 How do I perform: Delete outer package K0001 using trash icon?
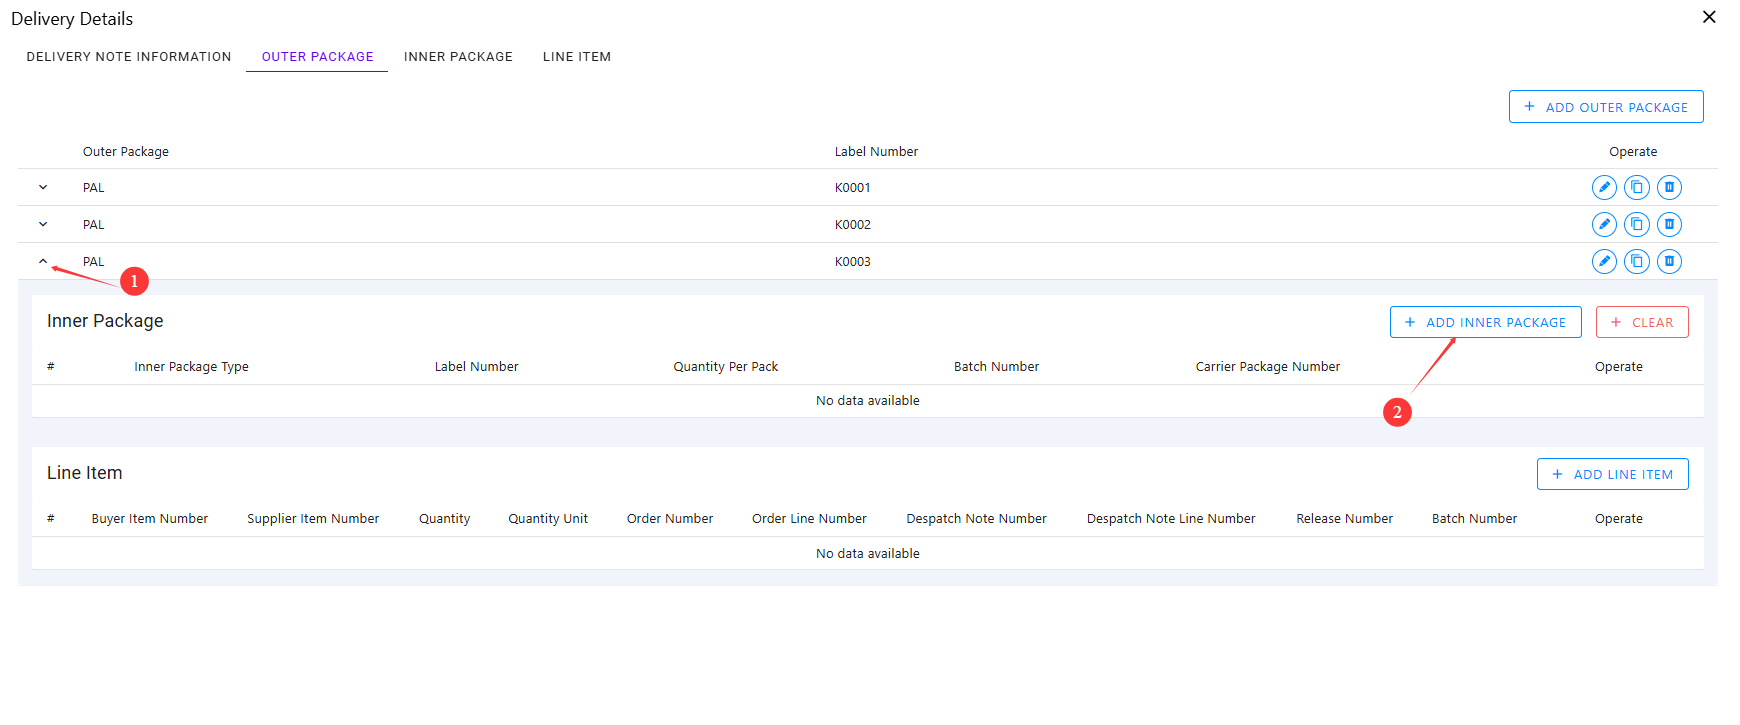pyautogui.click(x=1669, y=187)
